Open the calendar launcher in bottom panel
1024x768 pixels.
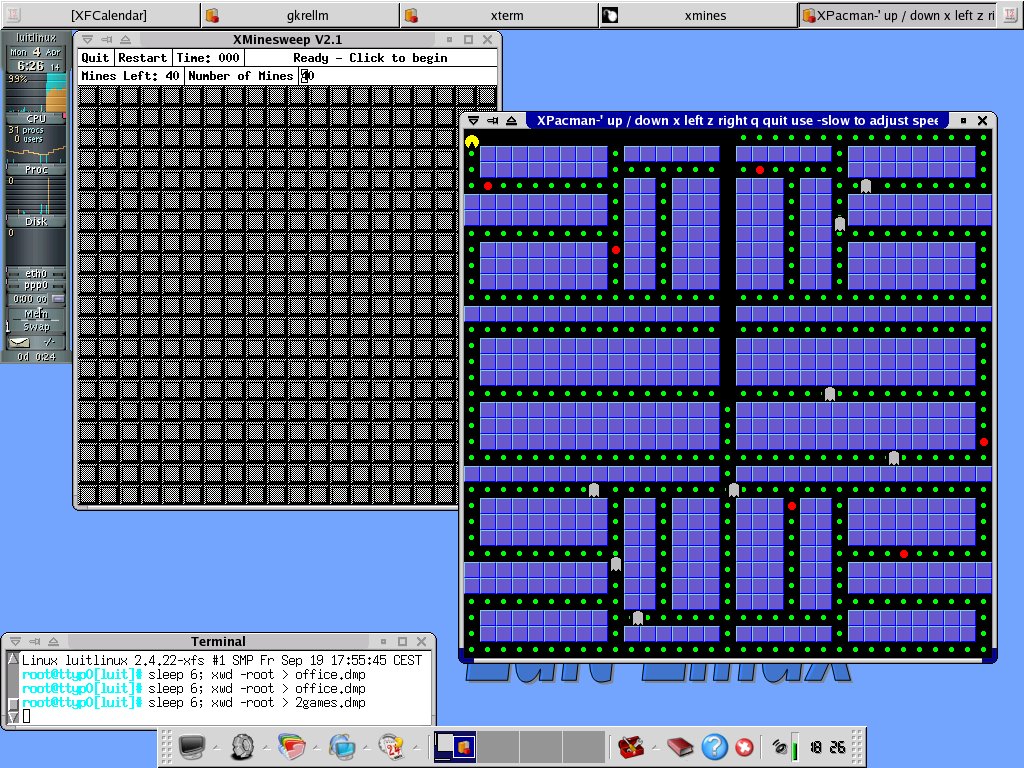click(391, 746)
